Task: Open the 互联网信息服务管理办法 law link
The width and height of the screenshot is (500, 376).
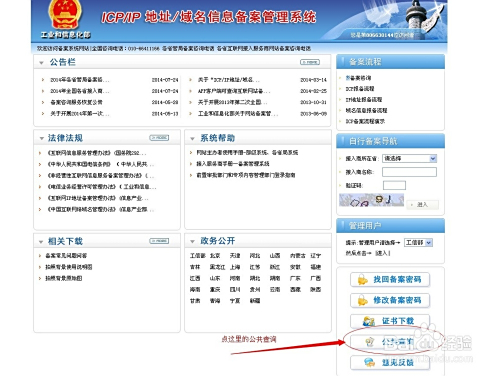Action: pos(97,153)
